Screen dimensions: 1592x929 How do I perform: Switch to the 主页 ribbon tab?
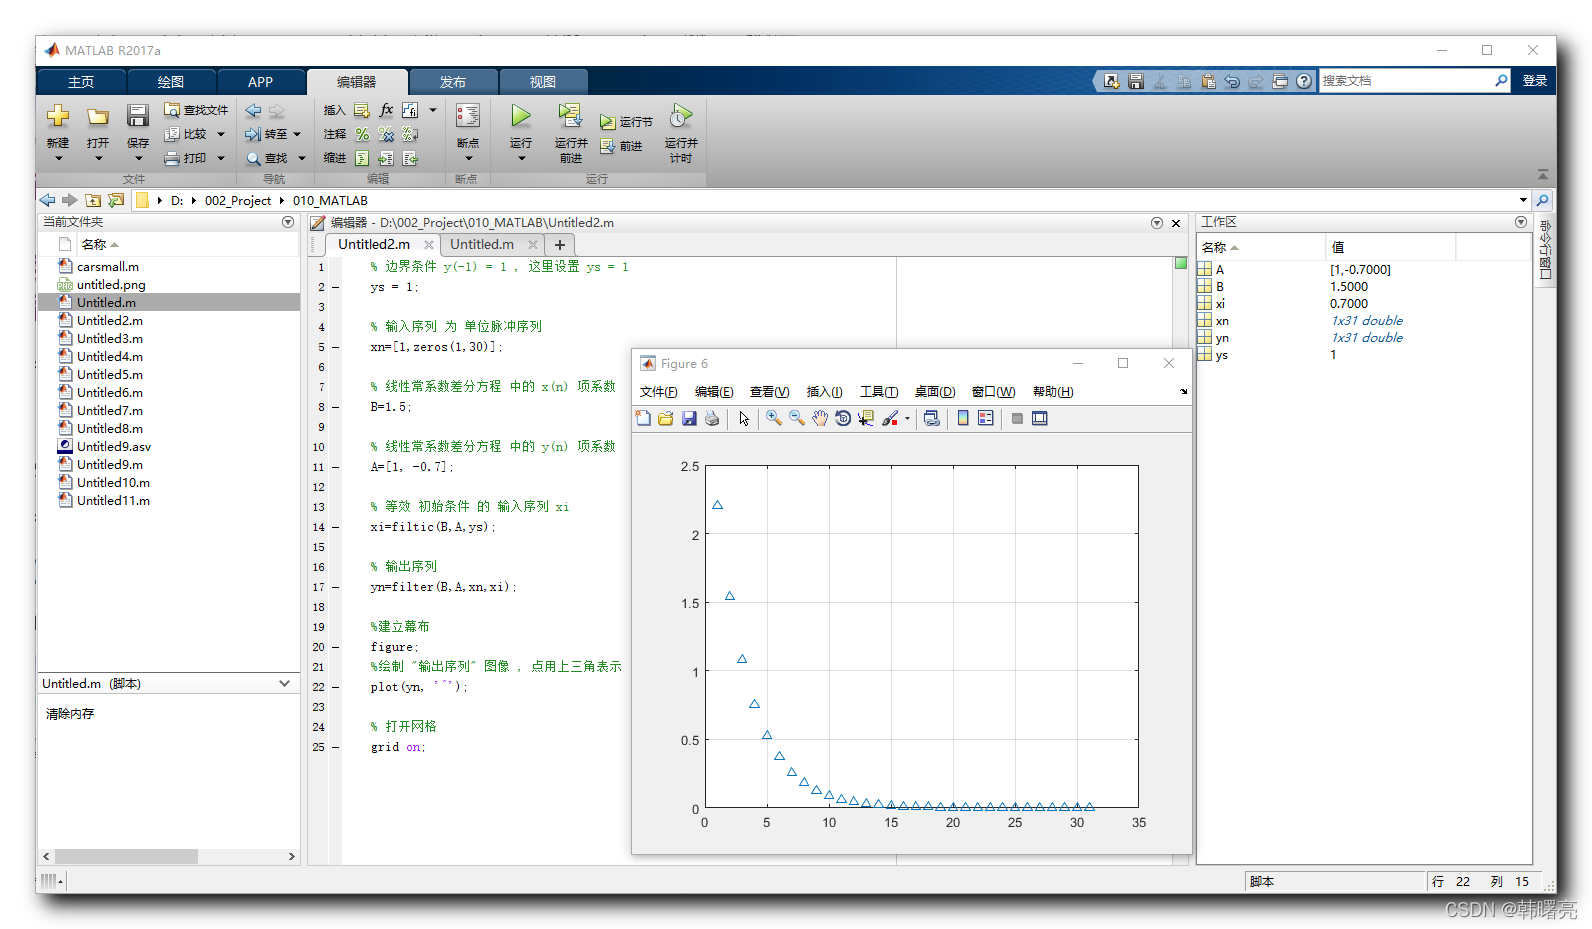[x=81, y=82]
